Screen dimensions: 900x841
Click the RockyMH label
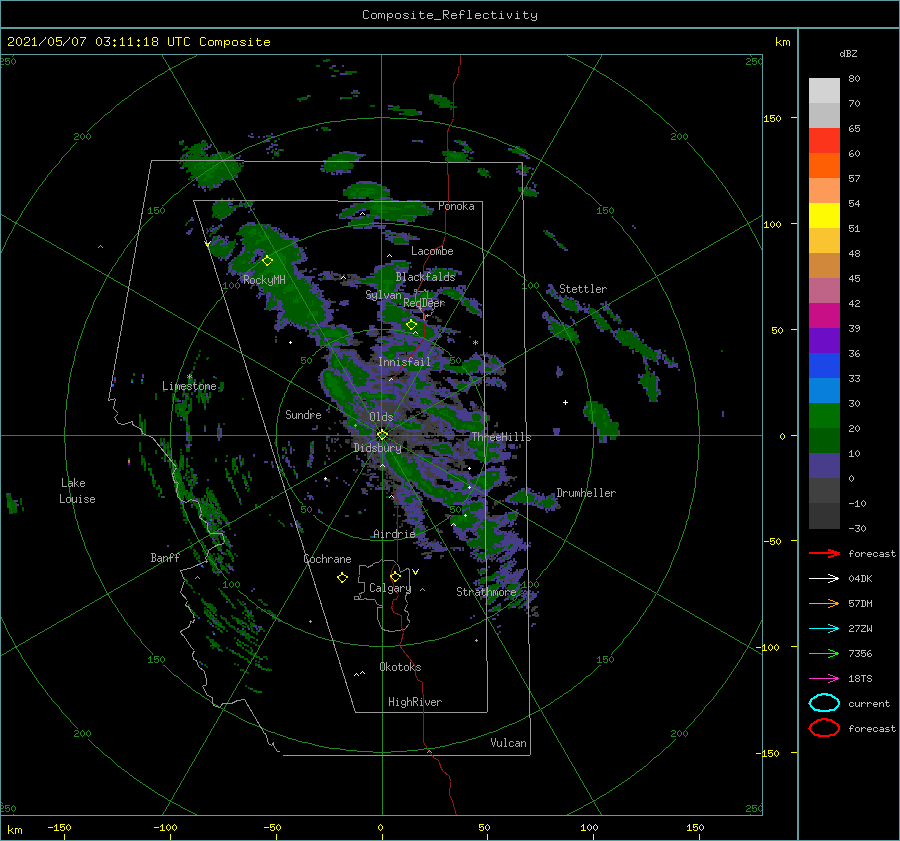(264, 280)
